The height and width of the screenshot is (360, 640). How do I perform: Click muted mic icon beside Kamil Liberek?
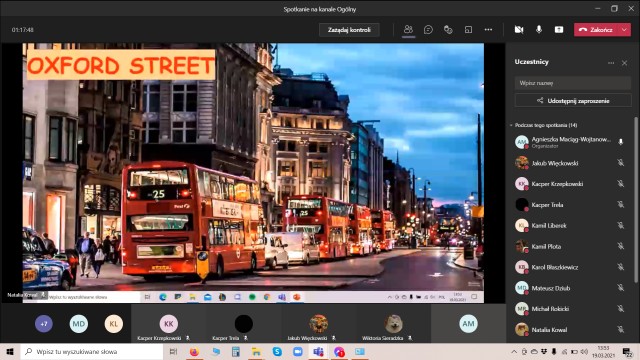[620, 225]
